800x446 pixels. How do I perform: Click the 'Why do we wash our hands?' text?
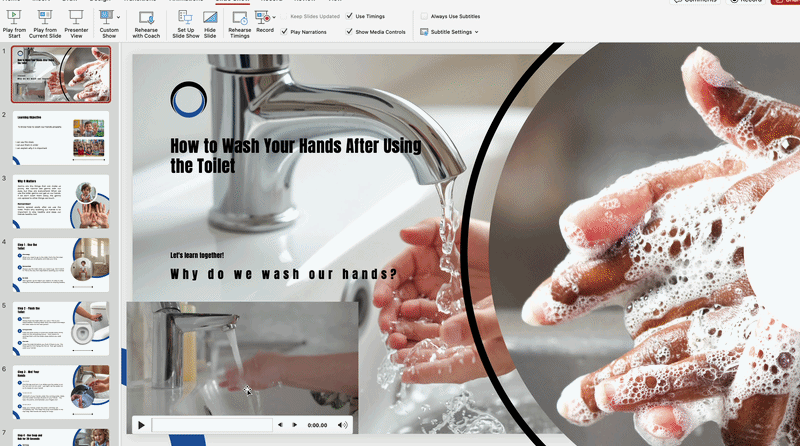[283, 274]
